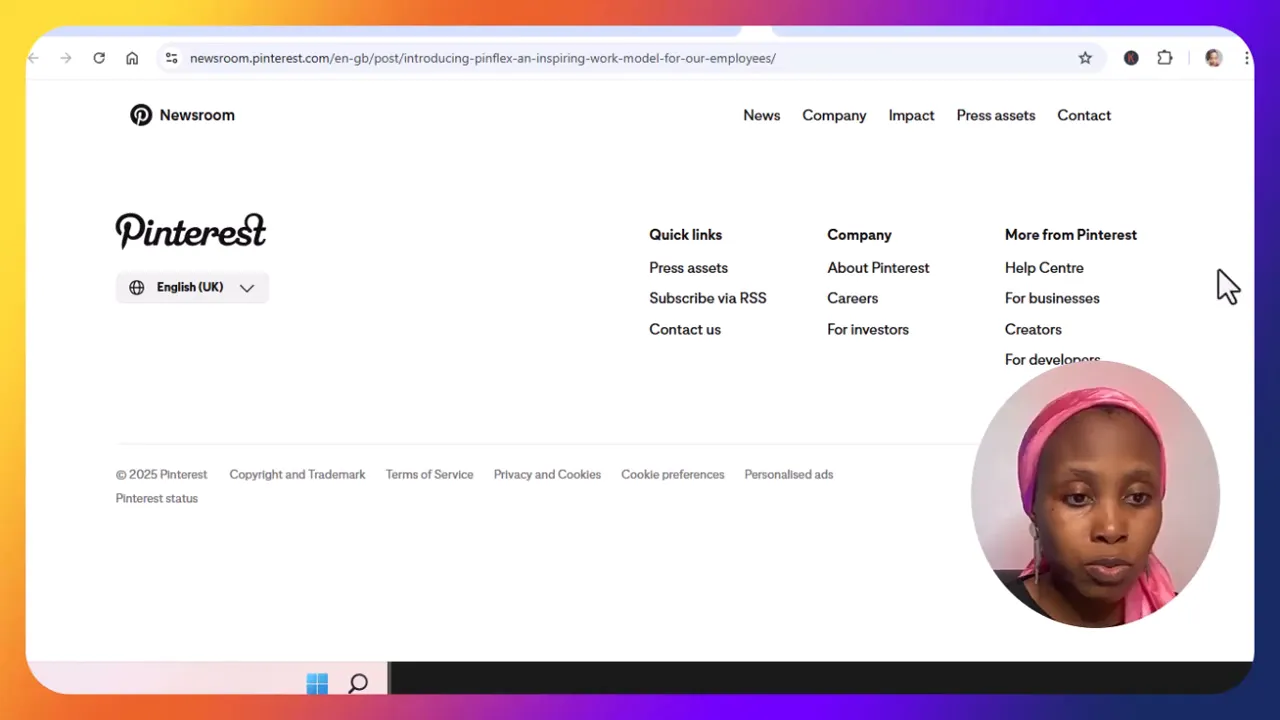Image resolution: width=1280 pixels, height=720 pixels.
Task: Open the Contact us link
Action: pyautogui.click(x=685, y=329)
